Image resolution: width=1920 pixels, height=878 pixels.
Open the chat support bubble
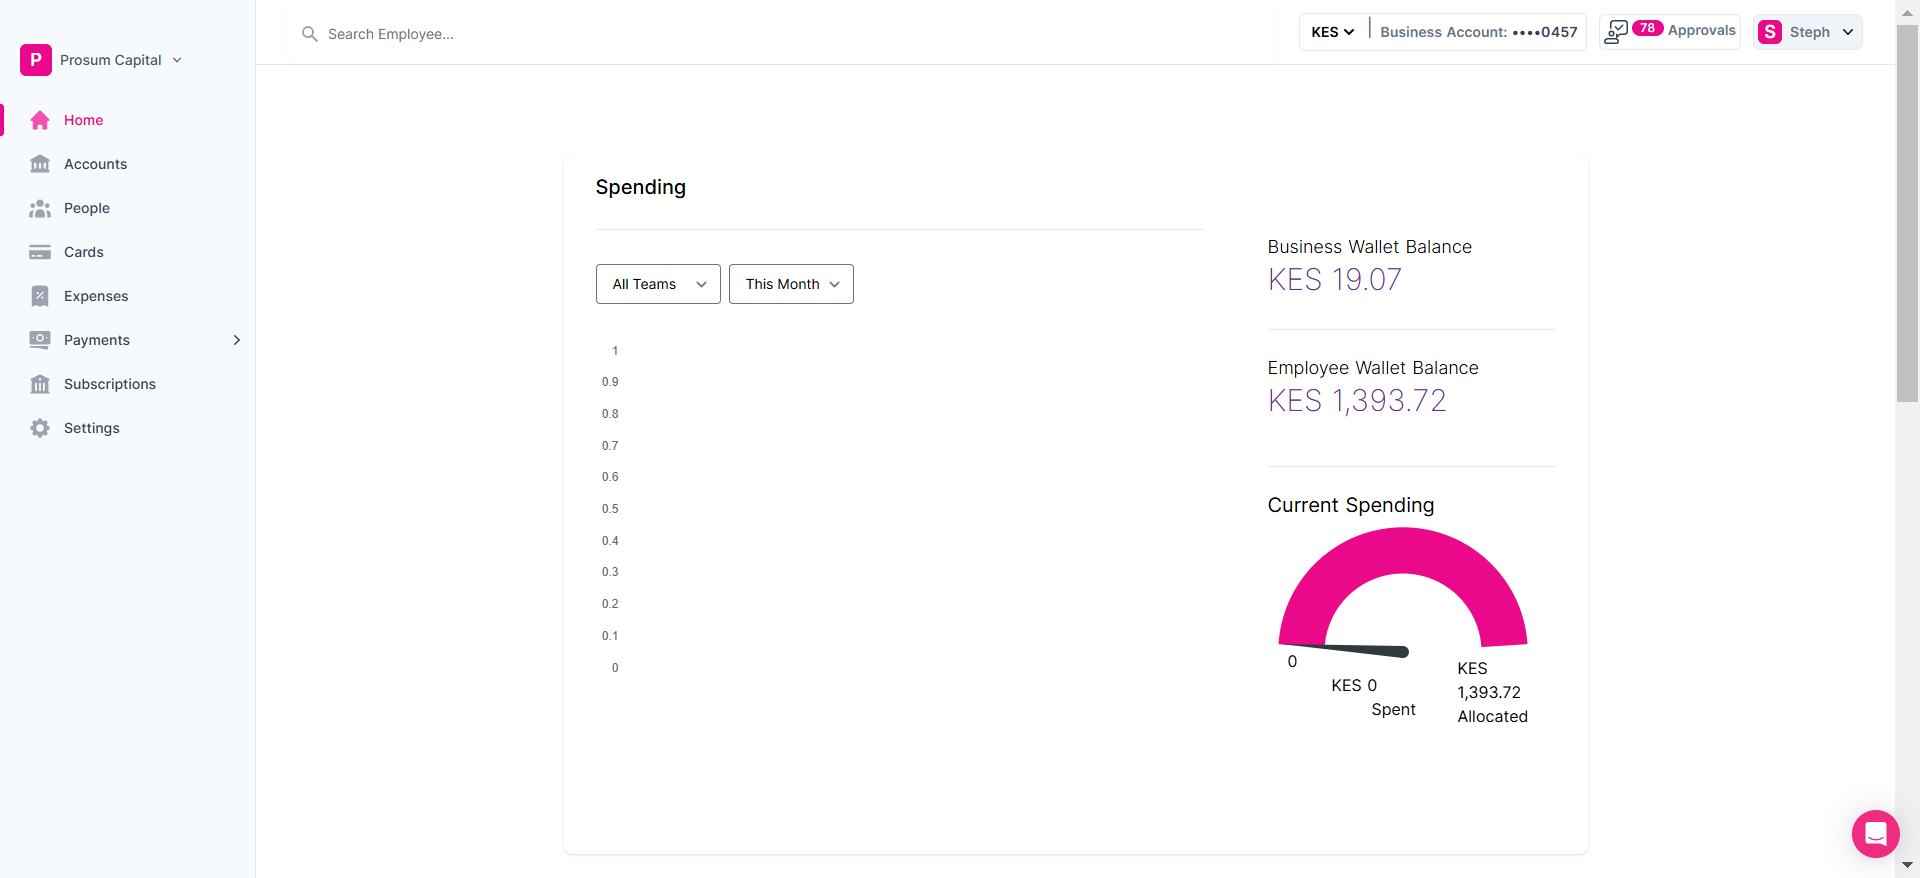pos(1875,833)
